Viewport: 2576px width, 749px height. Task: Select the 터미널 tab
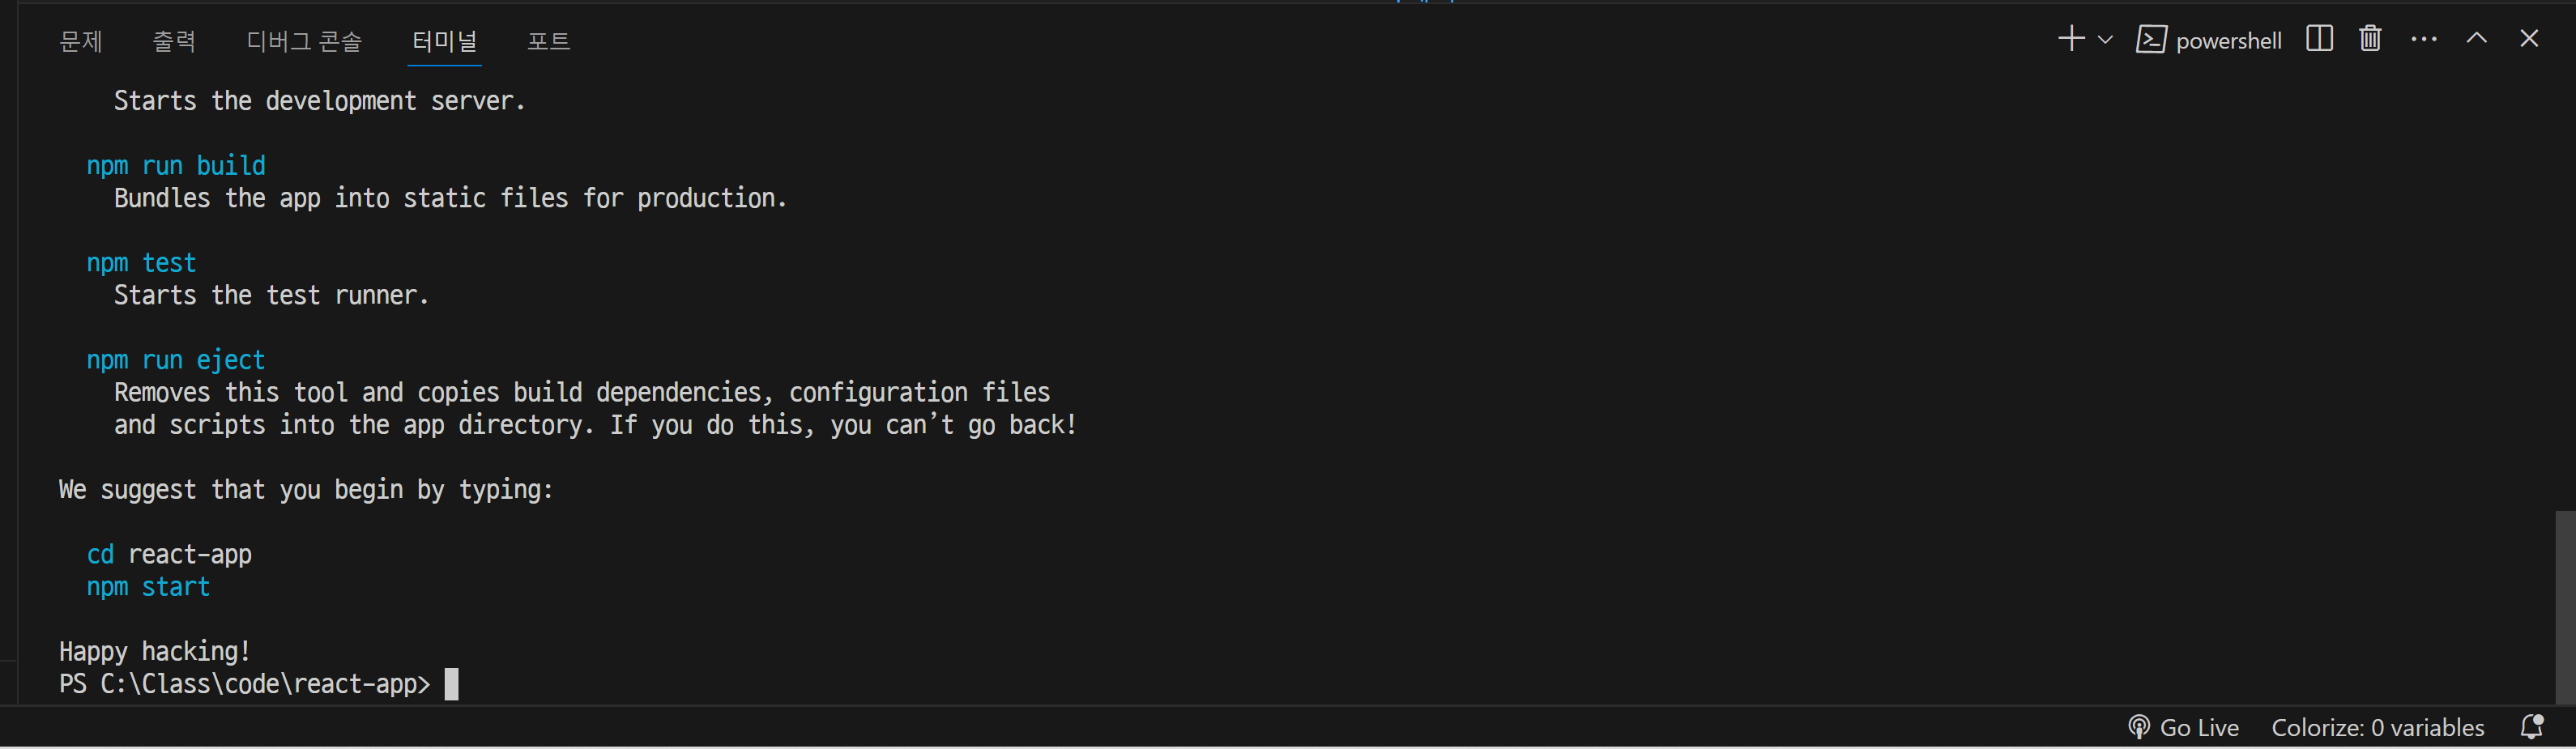(445, 41)
